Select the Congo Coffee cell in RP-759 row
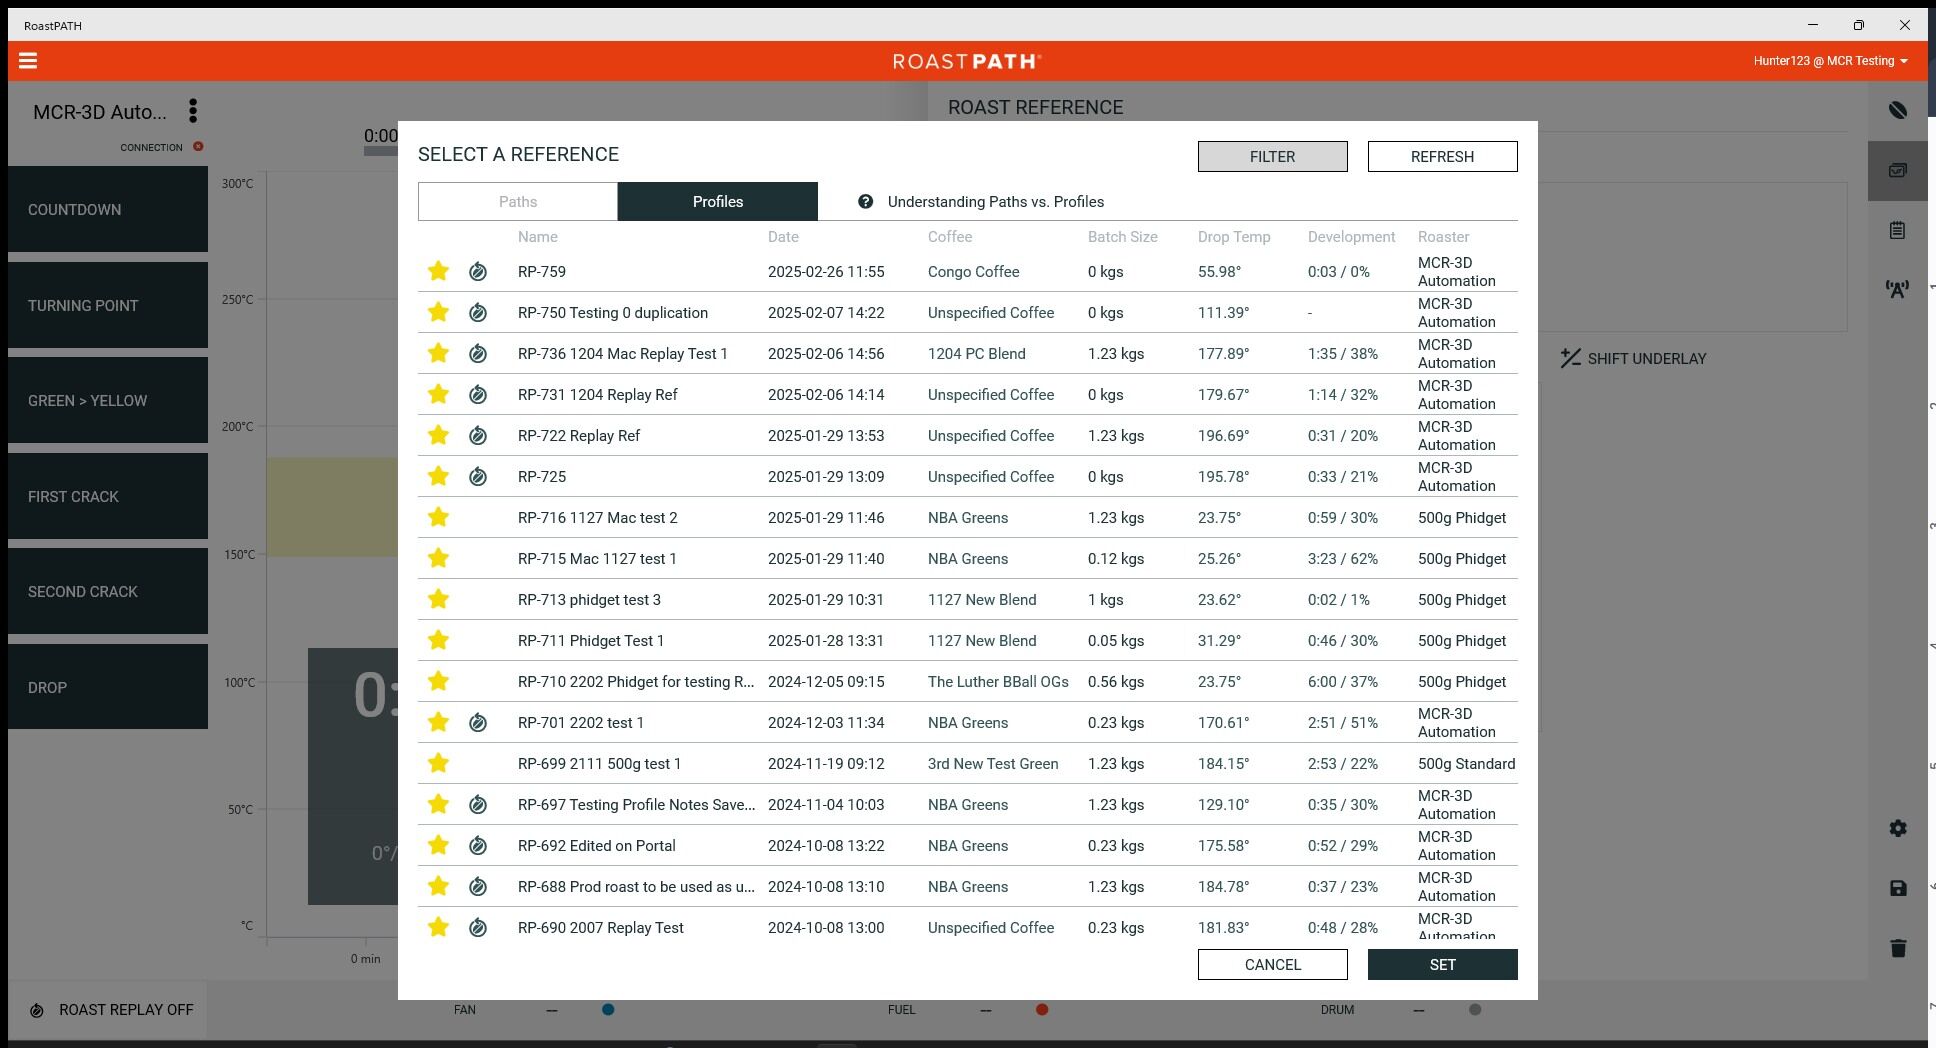 pos(974,272)
